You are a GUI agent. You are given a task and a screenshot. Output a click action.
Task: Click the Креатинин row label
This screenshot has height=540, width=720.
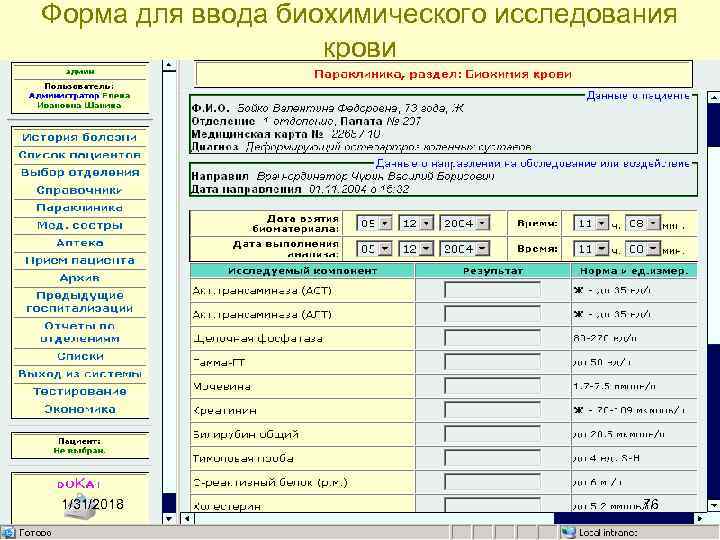pos(225,411)
